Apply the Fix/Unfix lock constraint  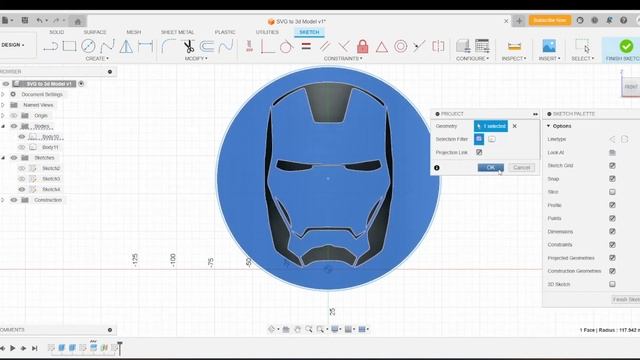click(x=362, y=47)
